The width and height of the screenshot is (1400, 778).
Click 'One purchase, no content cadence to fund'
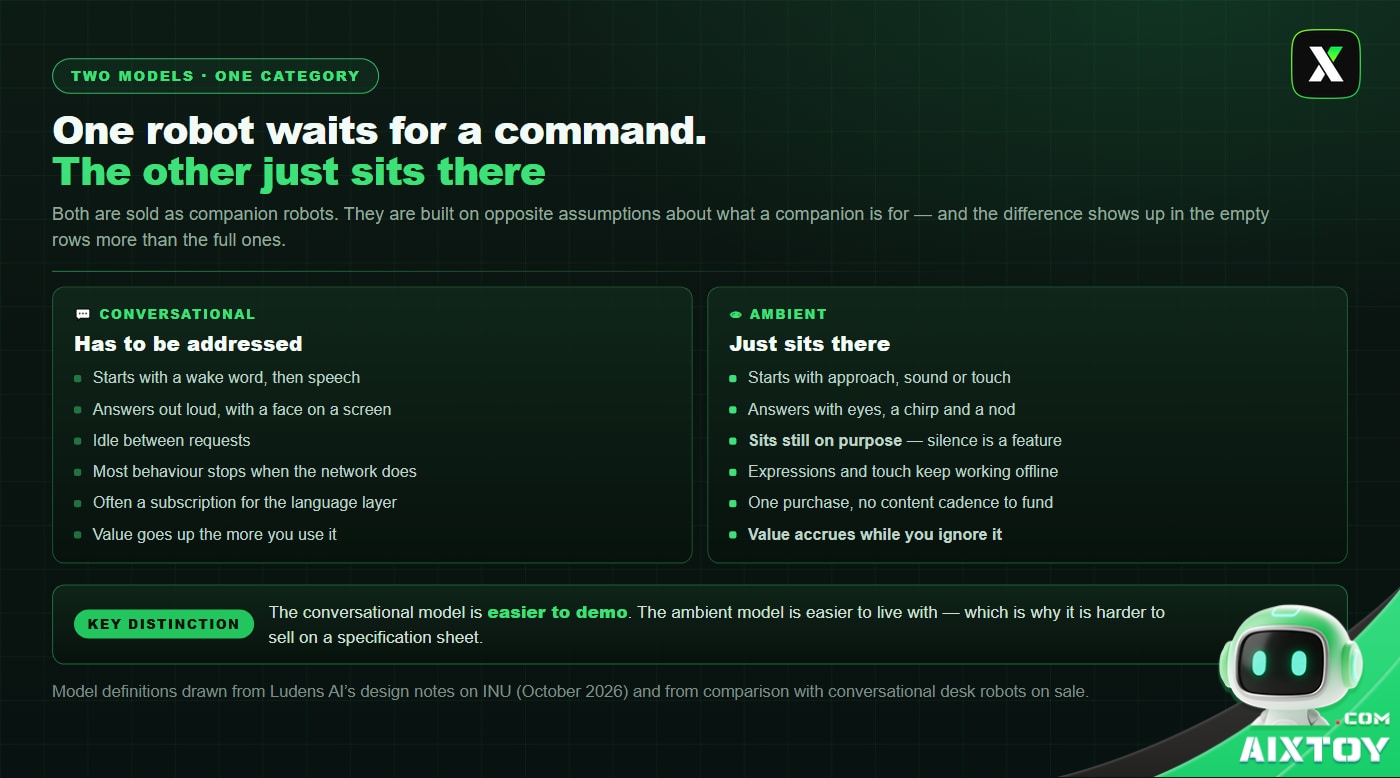(900, 502)
